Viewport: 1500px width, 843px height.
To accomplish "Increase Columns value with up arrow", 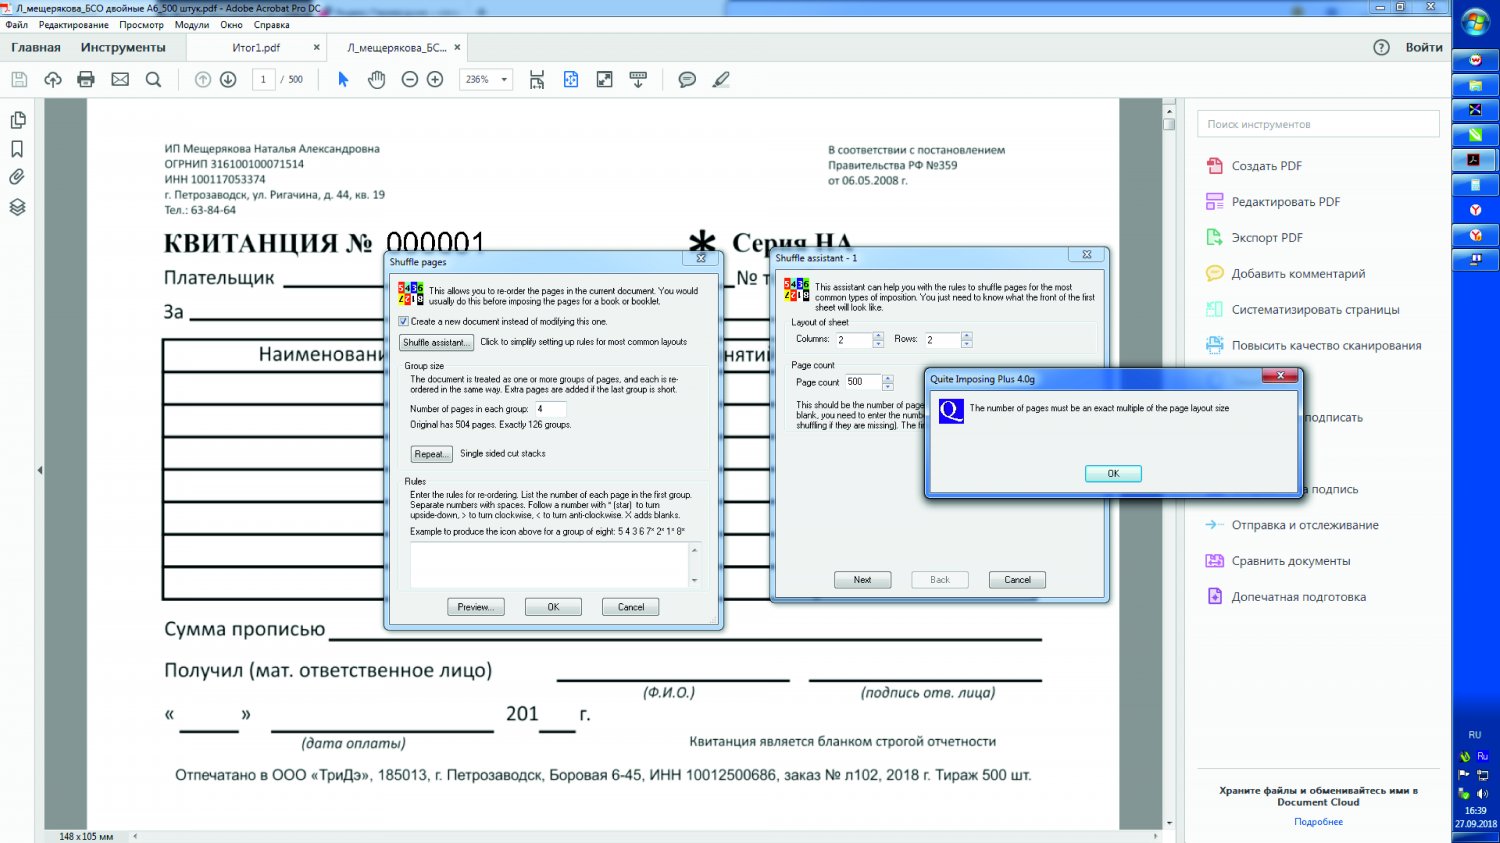I will click(x=878, y=336).
